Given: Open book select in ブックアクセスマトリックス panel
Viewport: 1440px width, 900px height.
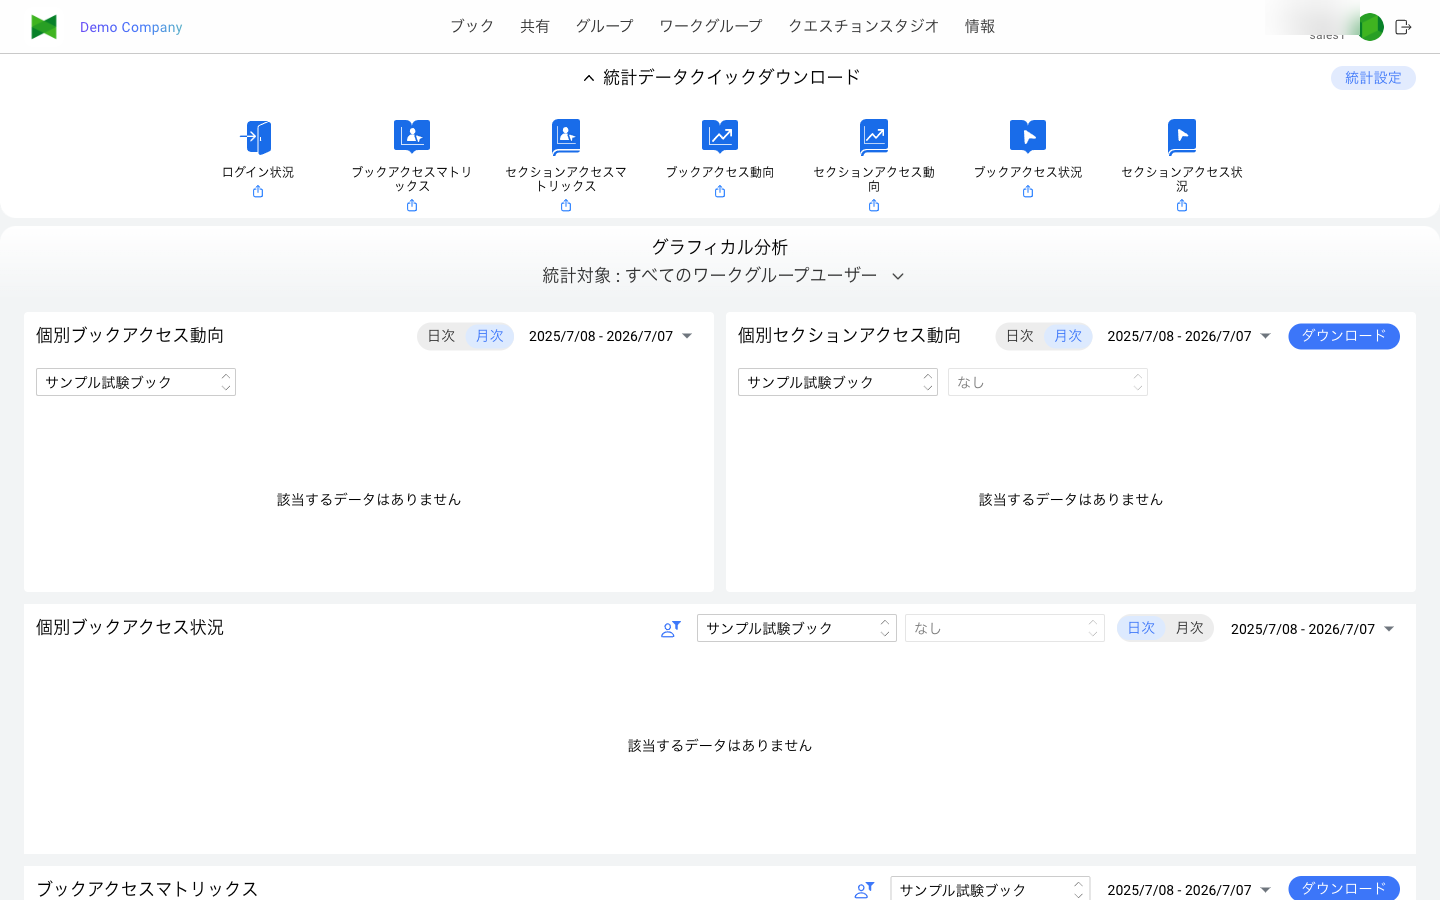Looking at the screenshot, I should (x=990, y=889).
